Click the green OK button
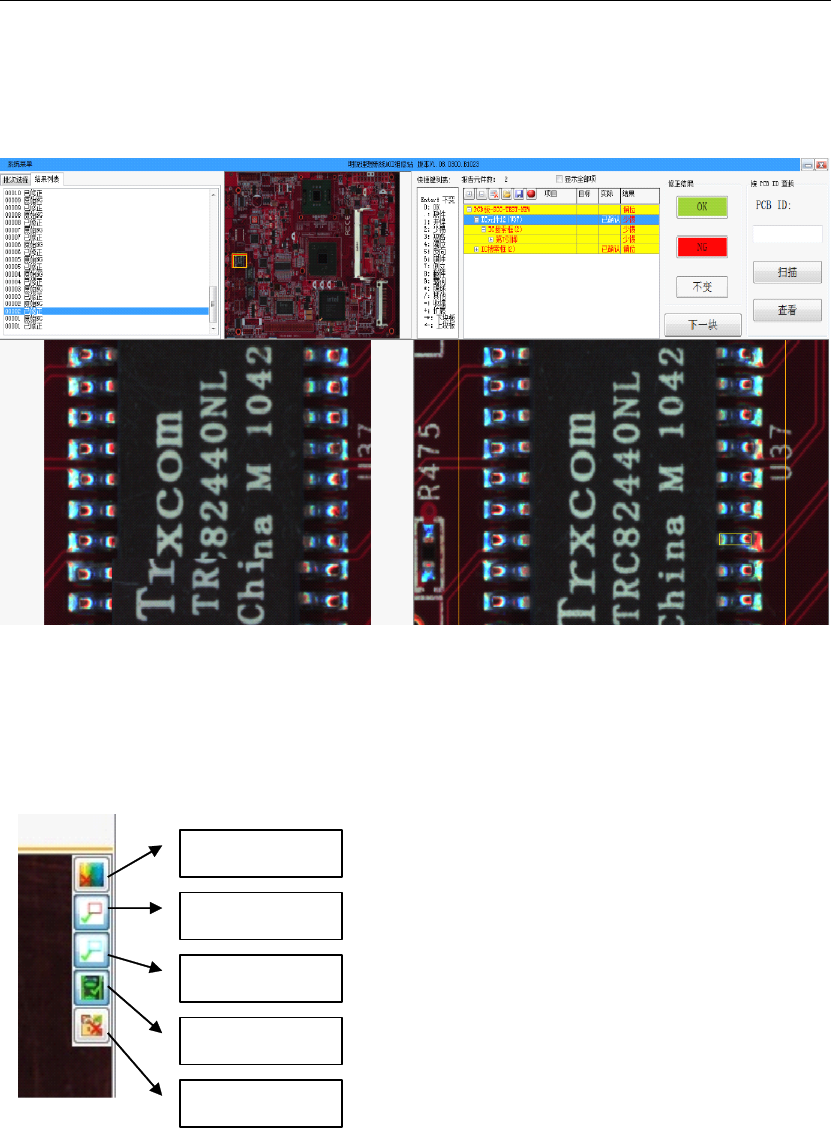 point(701,207)
